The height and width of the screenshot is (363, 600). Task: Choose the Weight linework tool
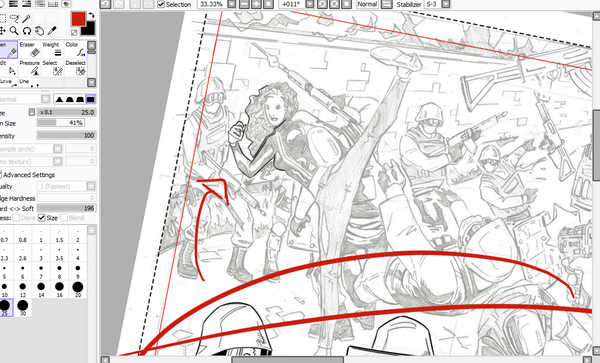[52, 50]
